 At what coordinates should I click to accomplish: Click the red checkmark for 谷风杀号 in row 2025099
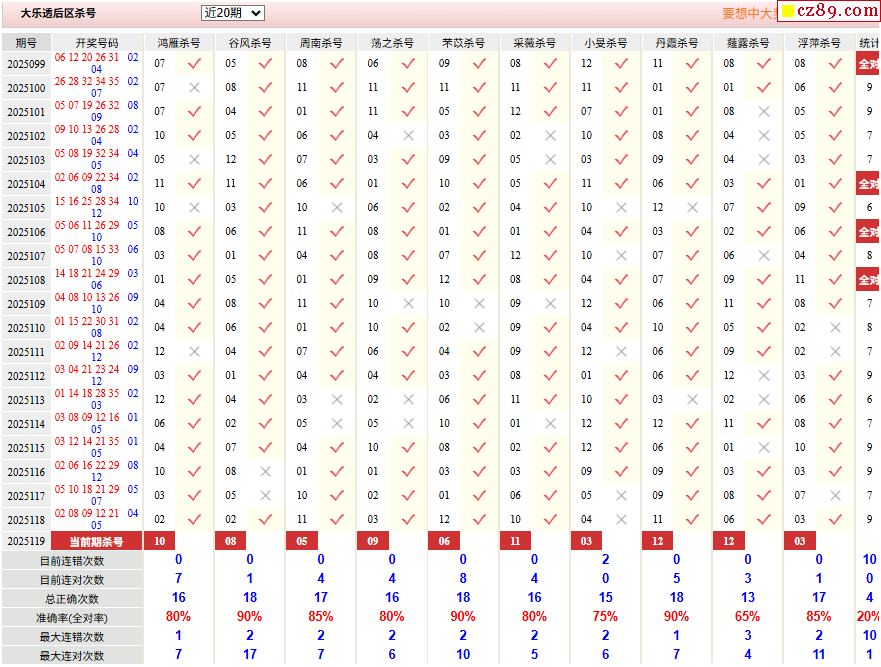[265, 63]
